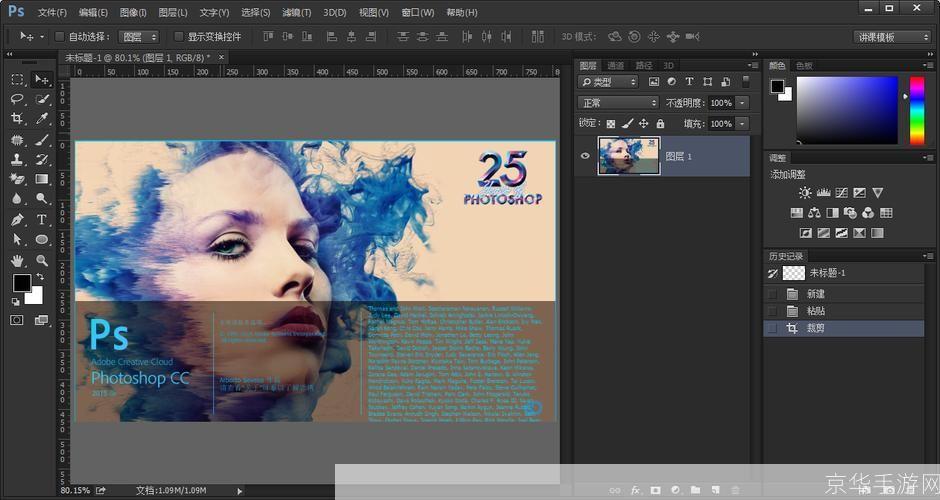Viewport: 940px width, 500px height.
Task: Select the Eraser tool
Action: [x=17, y=179]
